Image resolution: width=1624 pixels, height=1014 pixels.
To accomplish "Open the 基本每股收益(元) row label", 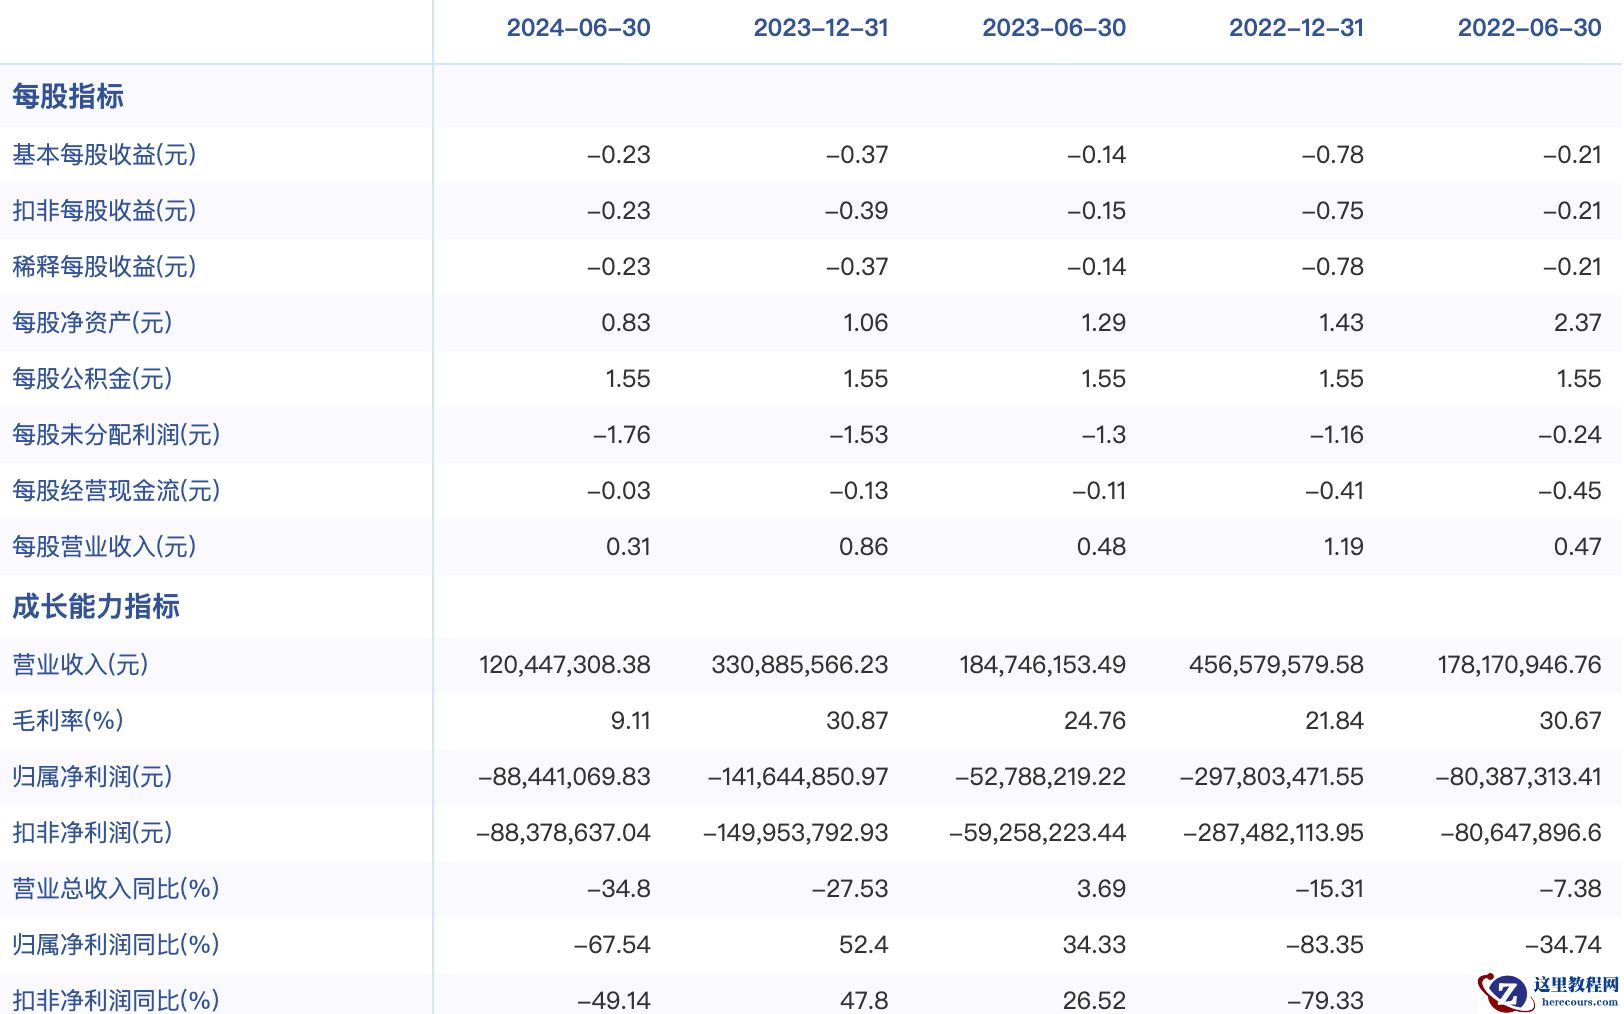I will click(104, 155).
